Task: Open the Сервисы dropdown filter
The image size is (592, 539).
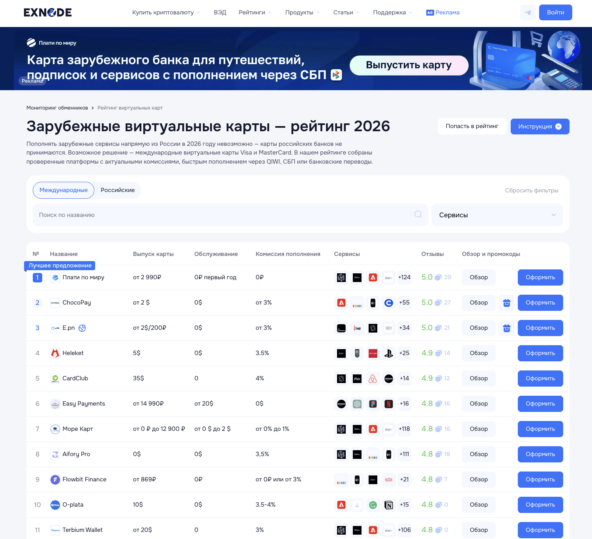Action: (497, 215)
